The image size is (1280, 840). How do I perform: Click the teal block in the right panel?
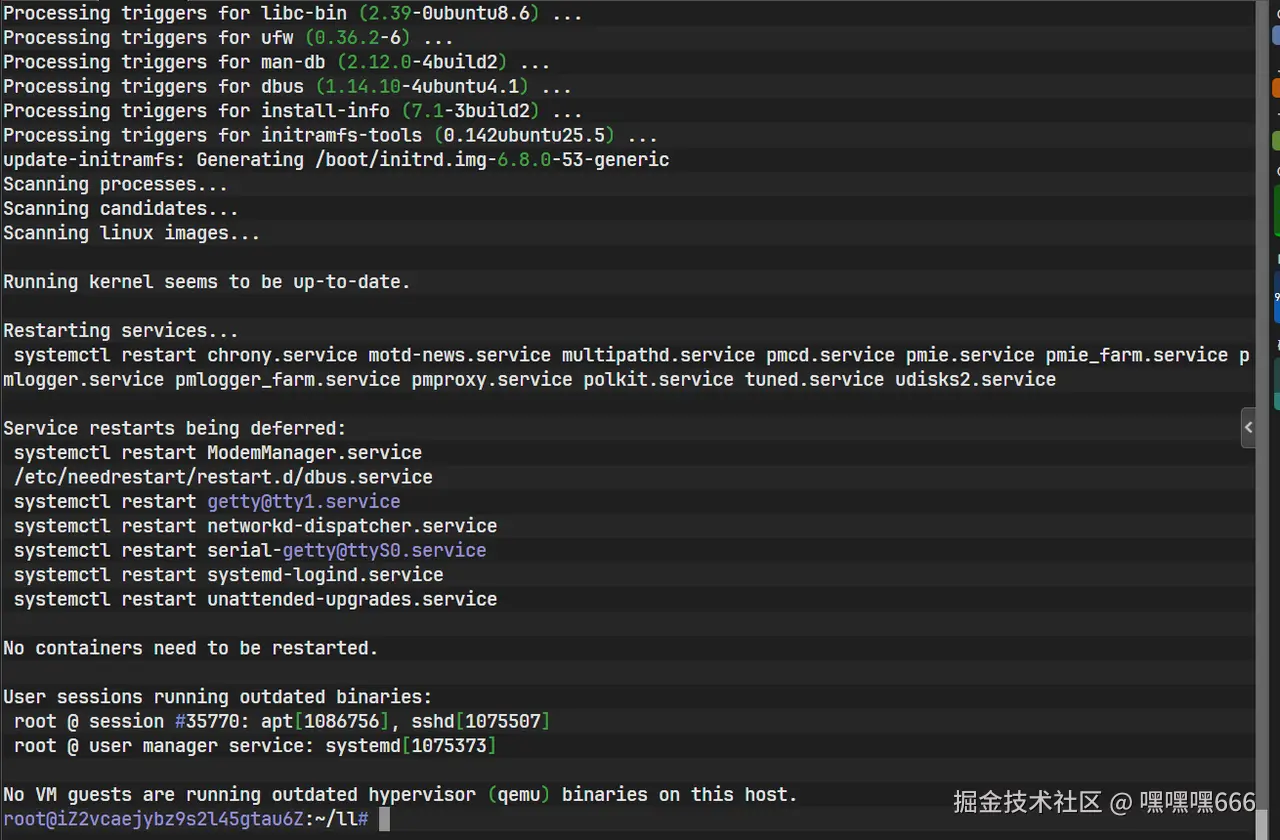tap(1277, 384)
